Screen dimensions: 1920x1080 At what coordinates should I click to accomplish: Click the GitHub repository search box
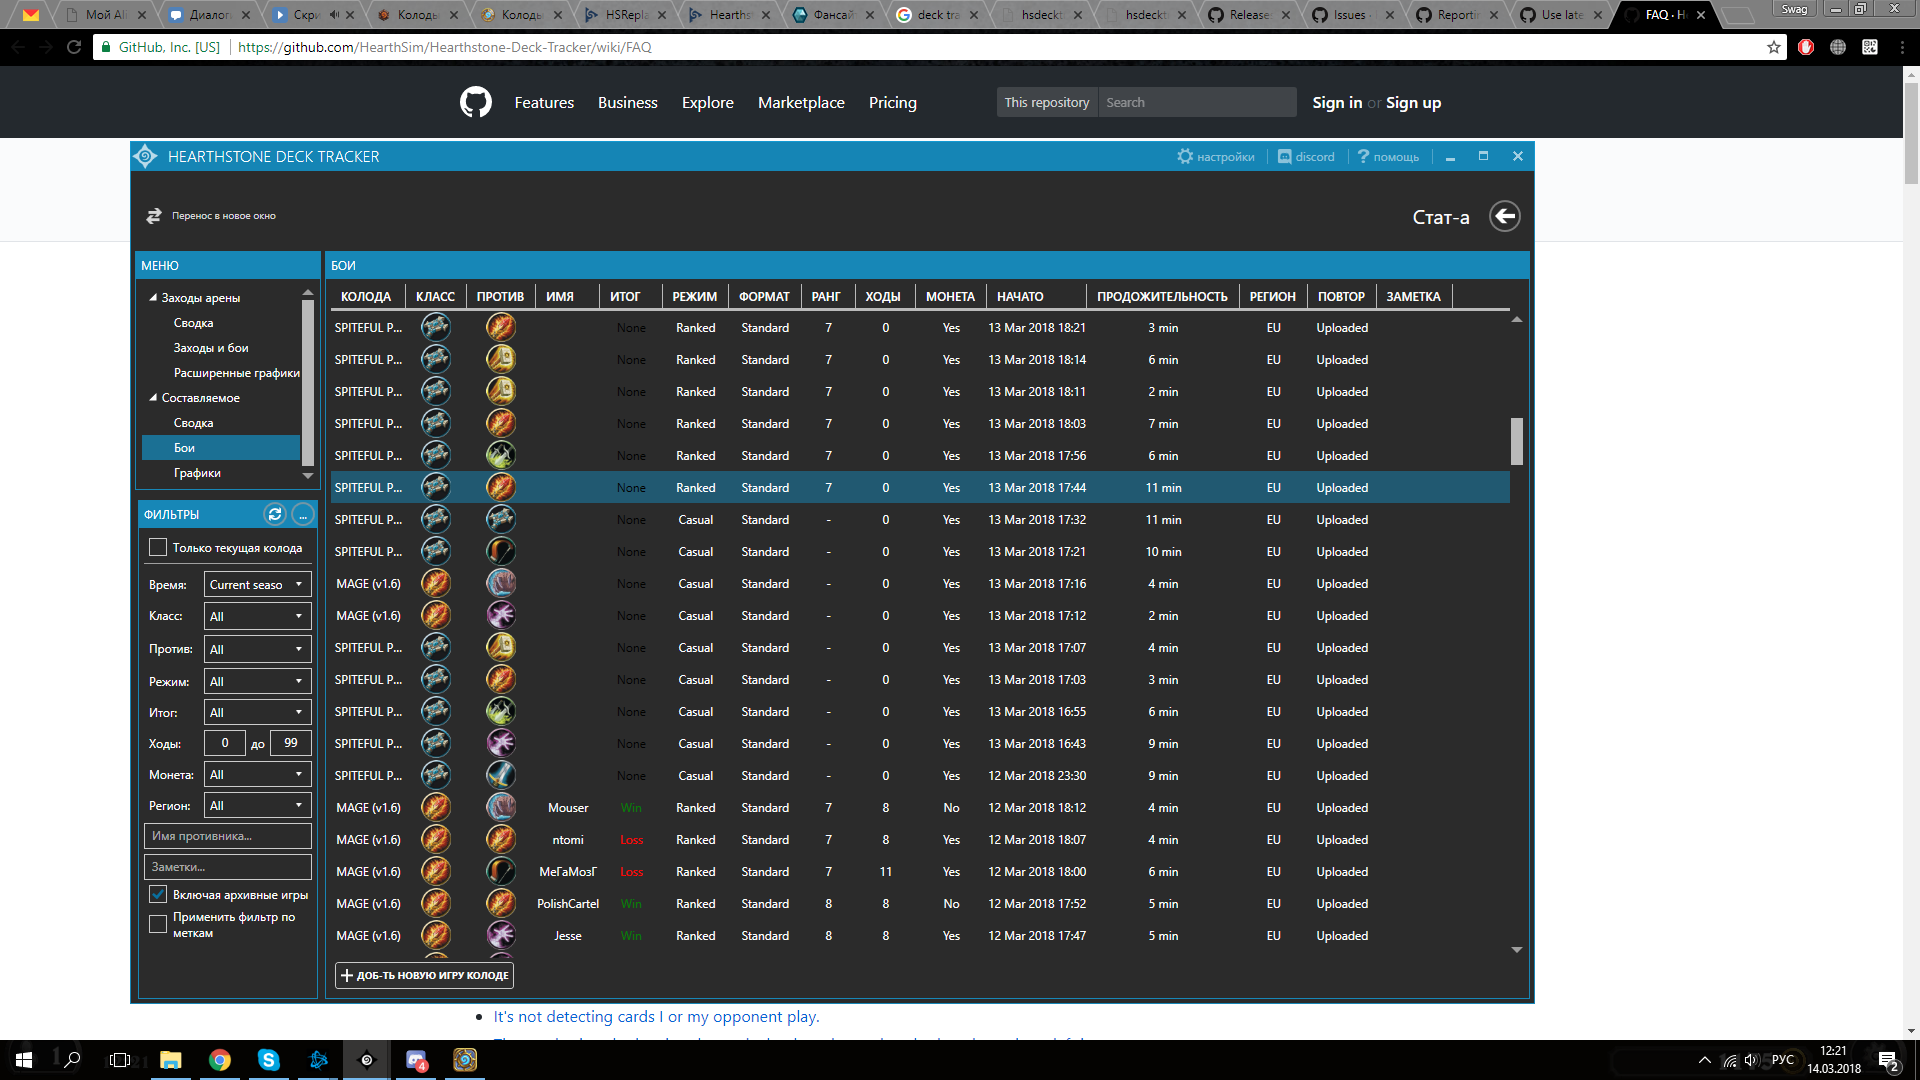click(1197, 102)
